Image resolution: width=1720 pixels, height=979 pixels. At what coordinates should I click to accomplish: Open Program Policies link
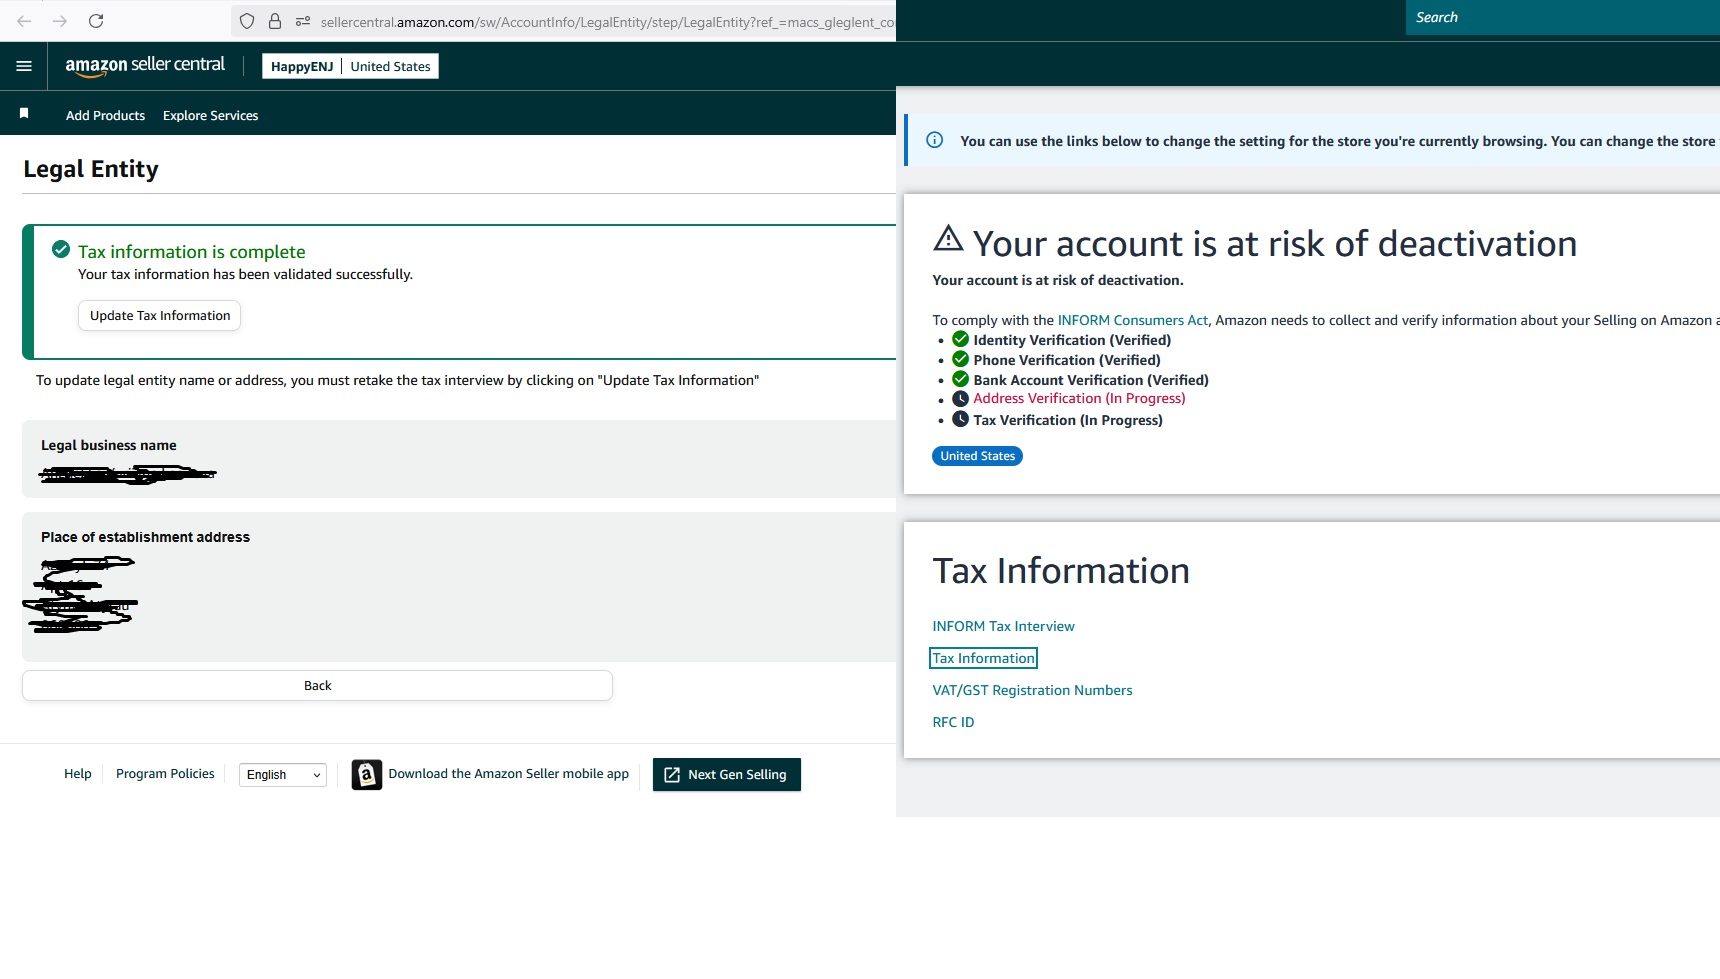coord(165,773)
